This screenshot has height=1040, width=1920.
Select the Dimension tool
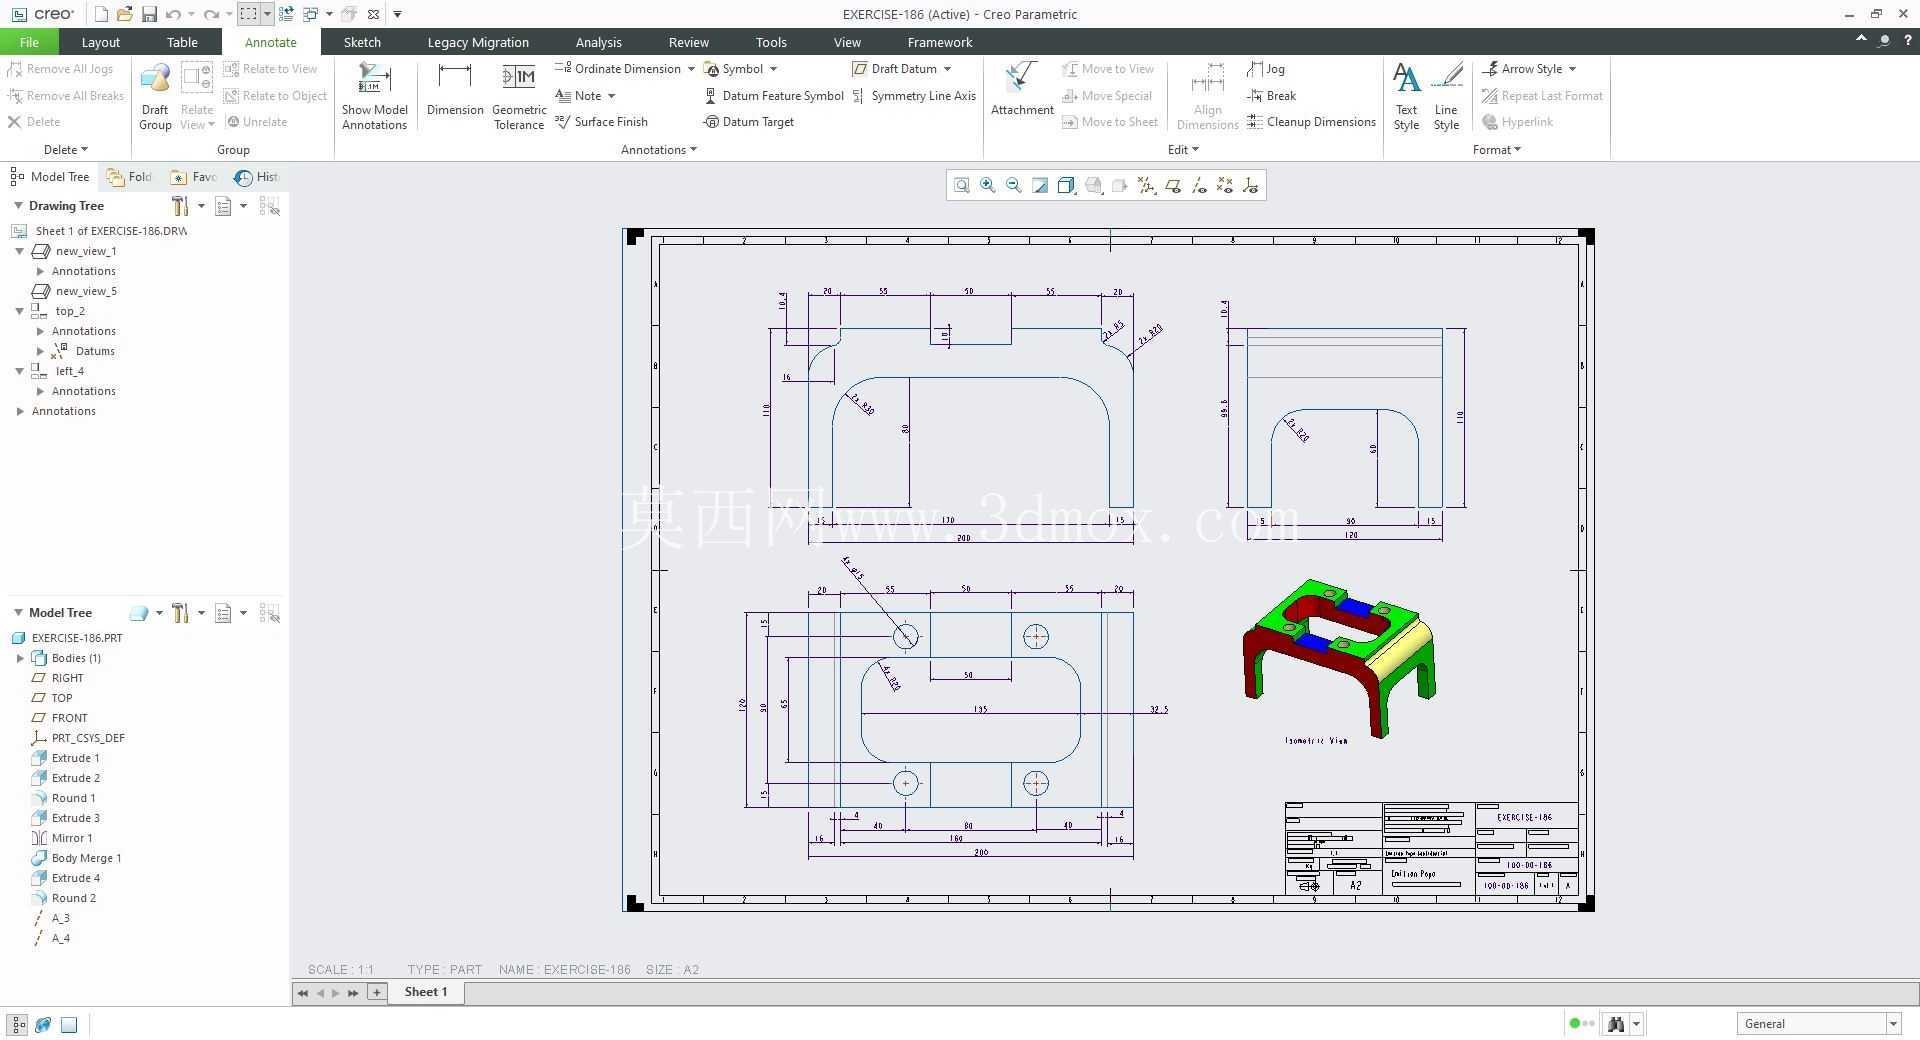click(455, 90)
